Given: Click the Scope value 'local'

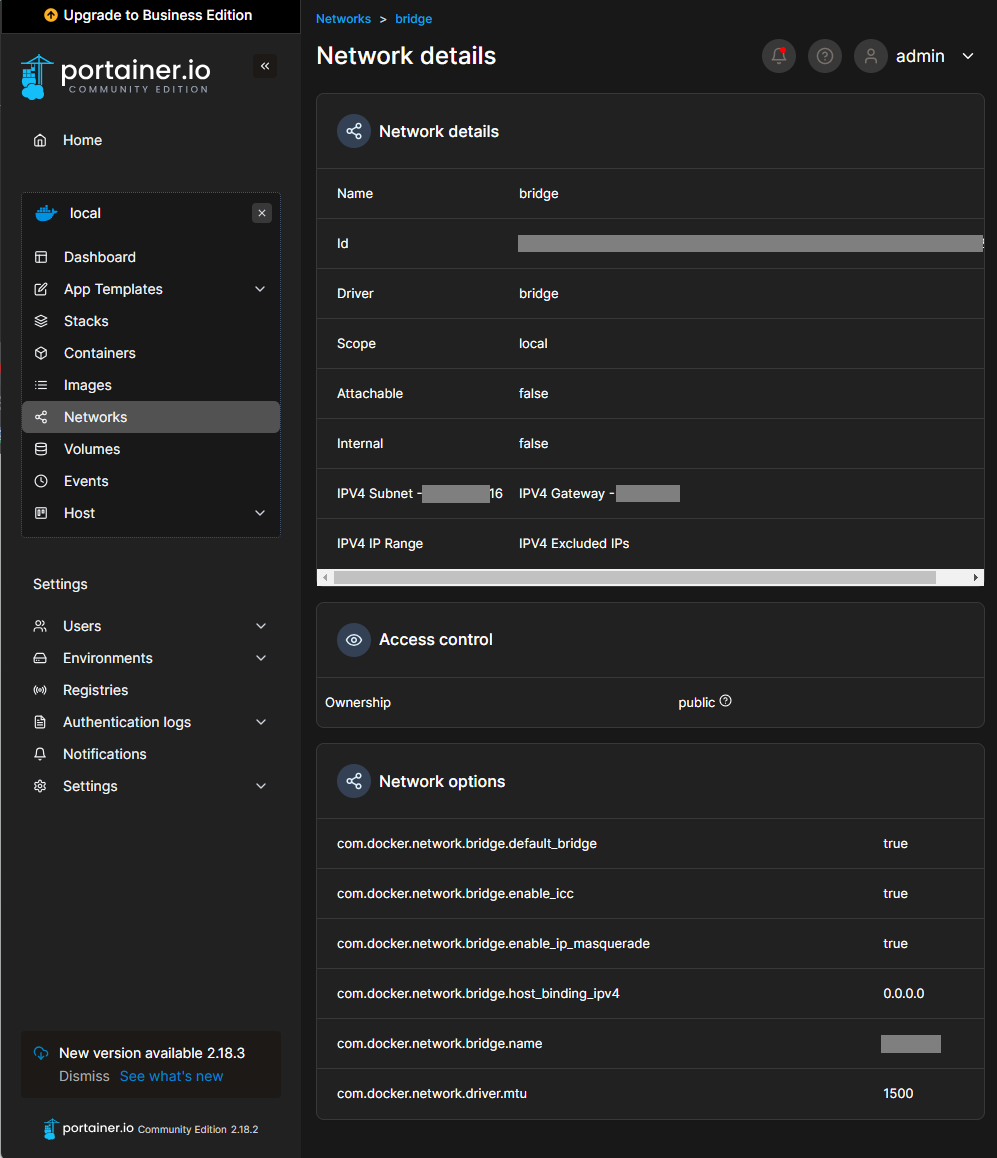Looking at the screenshot, I should tap(533, 343).
